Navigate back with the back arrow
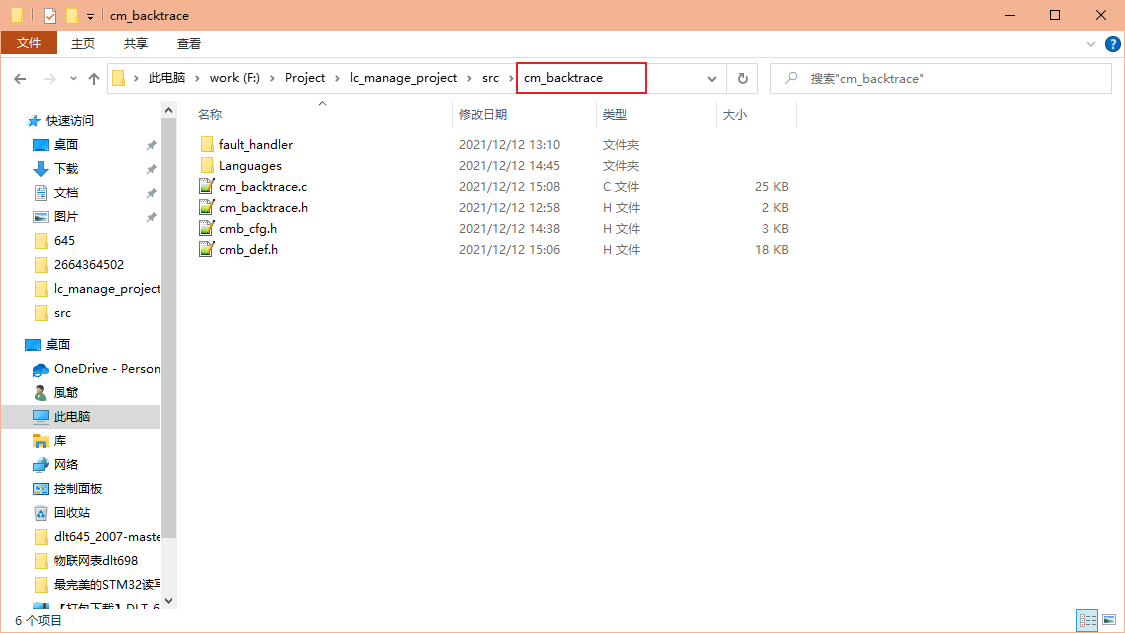Screen dimensions: 1125x633 tap(21, 77)
